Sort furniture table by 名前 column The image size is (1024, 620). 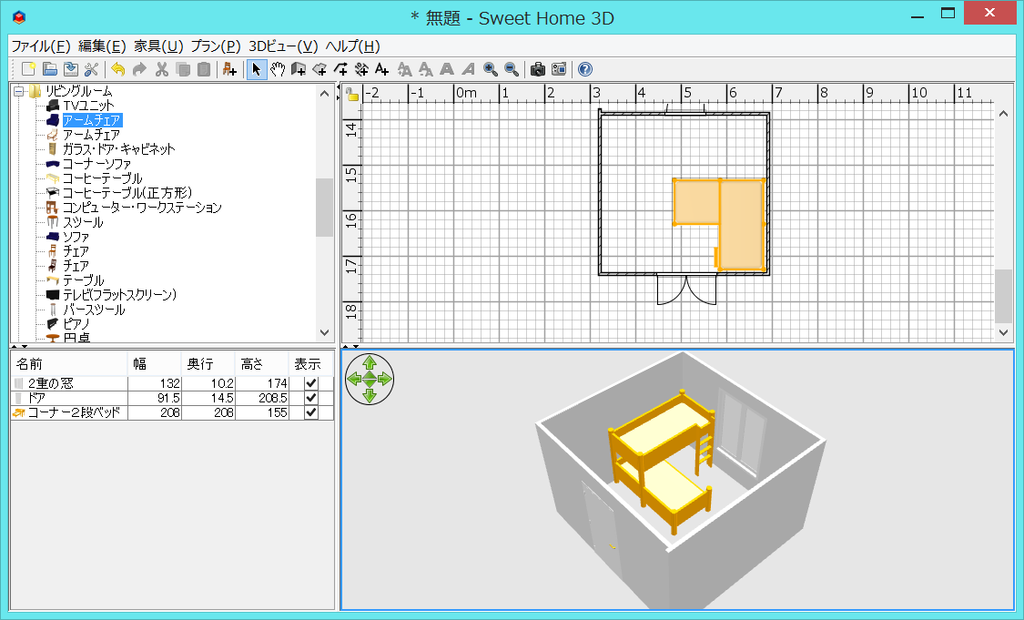[69, 364]
